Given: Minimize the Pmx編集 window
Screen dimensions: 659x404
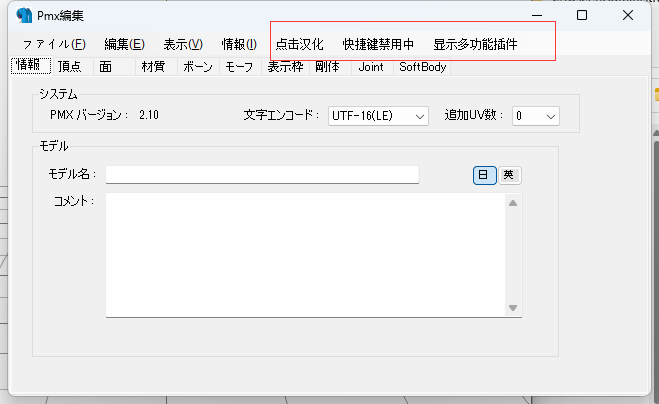Looking at the screenshot, I should click(x=537, y=15).
